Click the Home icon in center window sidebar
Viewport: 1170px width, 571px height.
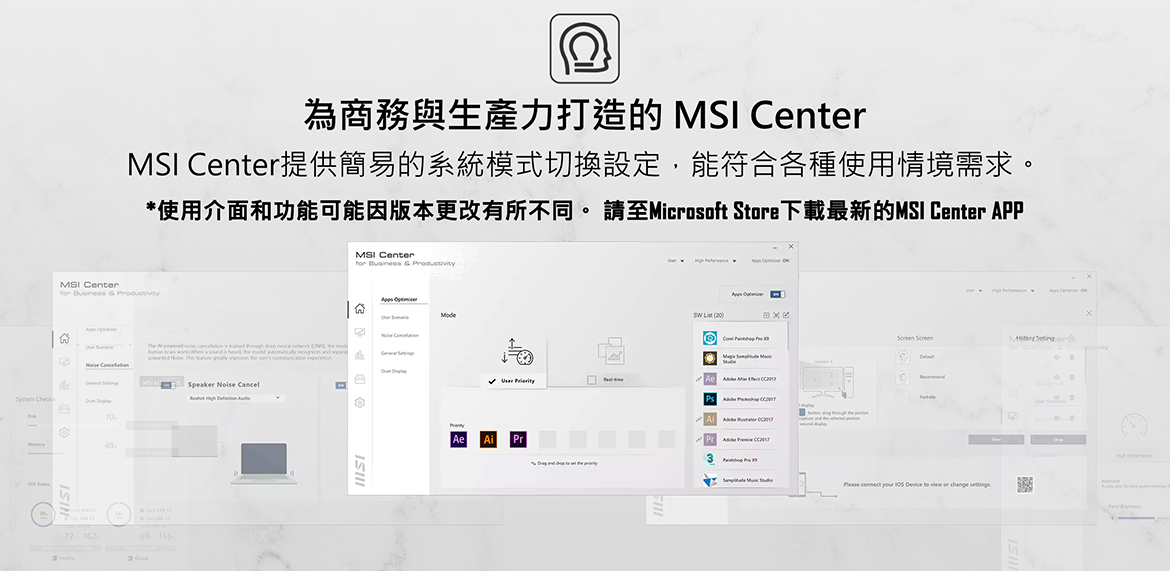click(360, 308)
